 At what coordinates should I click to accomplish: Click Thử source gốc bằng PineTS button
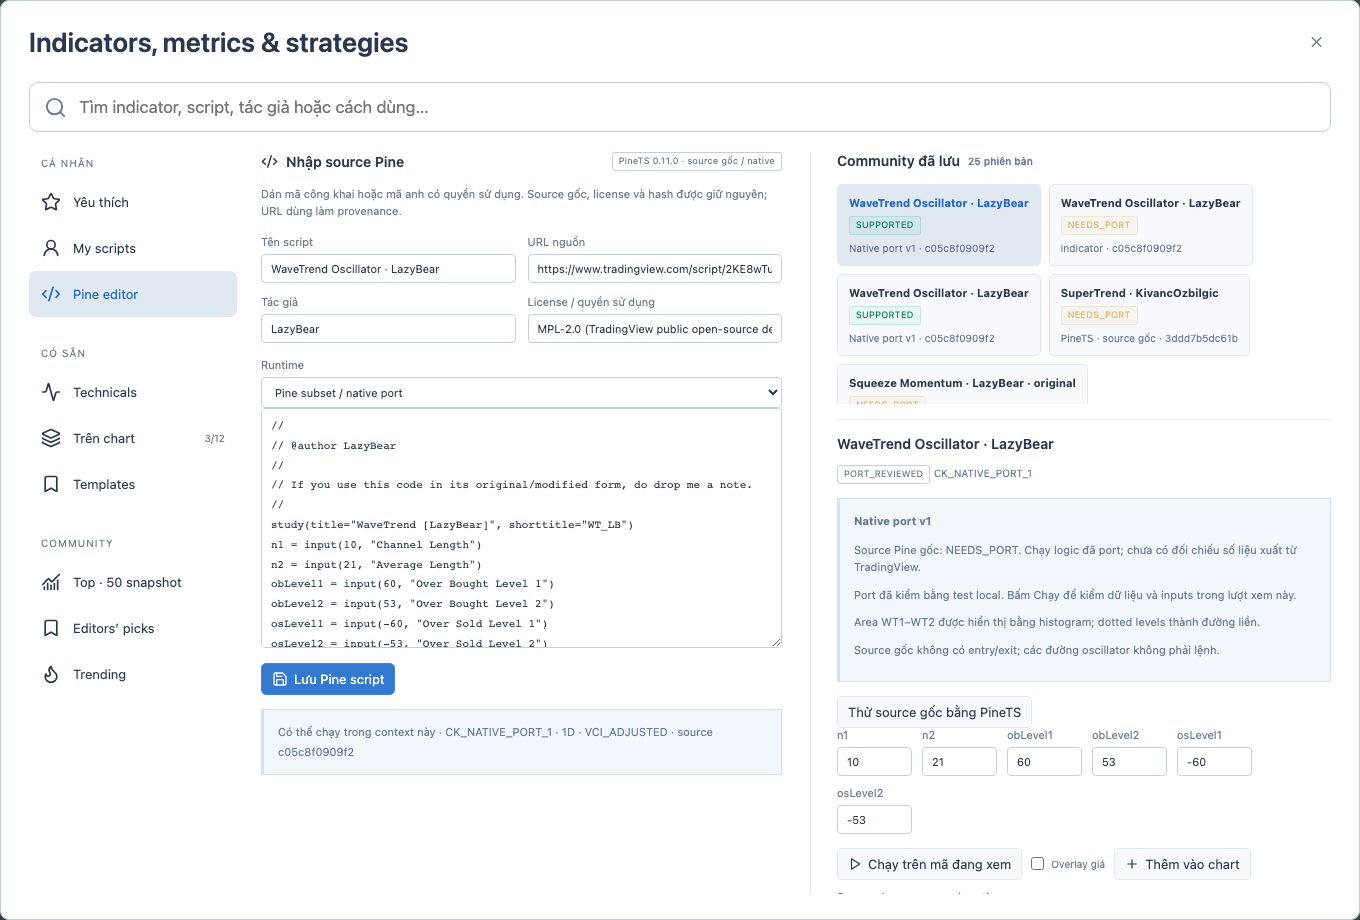tap(934, 712)
